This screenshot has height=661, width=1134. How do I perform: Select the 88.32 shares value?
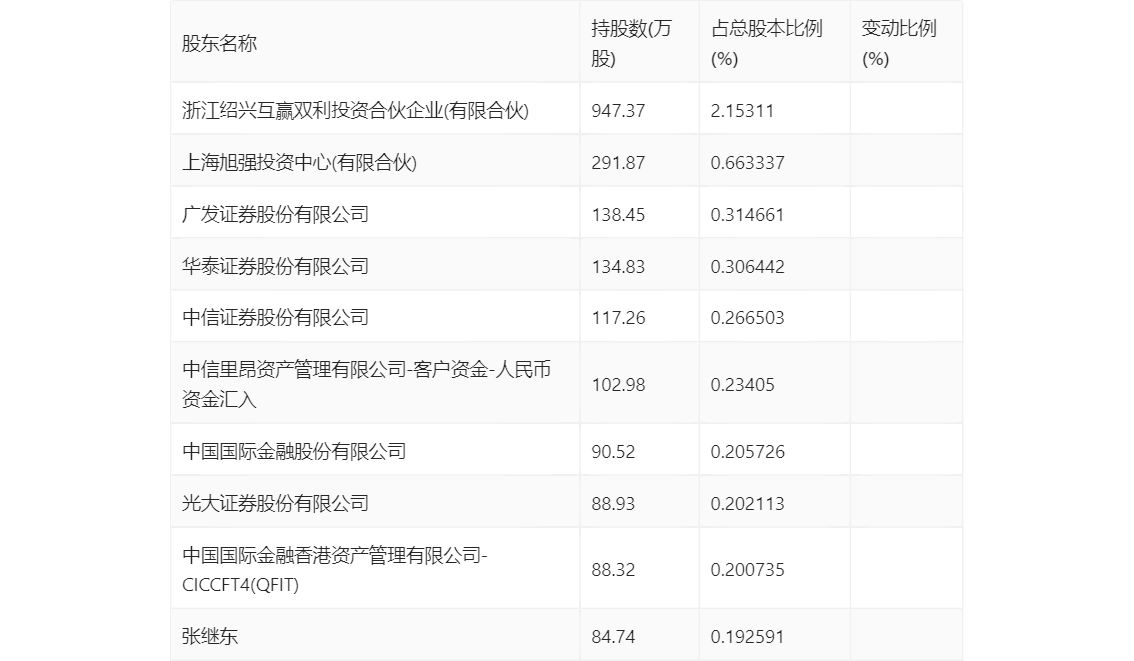pos(613,570)
